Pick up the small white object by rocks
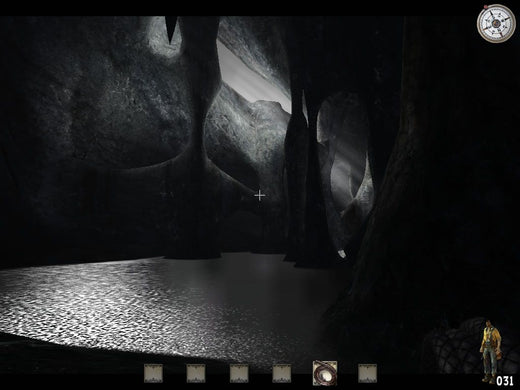 [342, 254]
